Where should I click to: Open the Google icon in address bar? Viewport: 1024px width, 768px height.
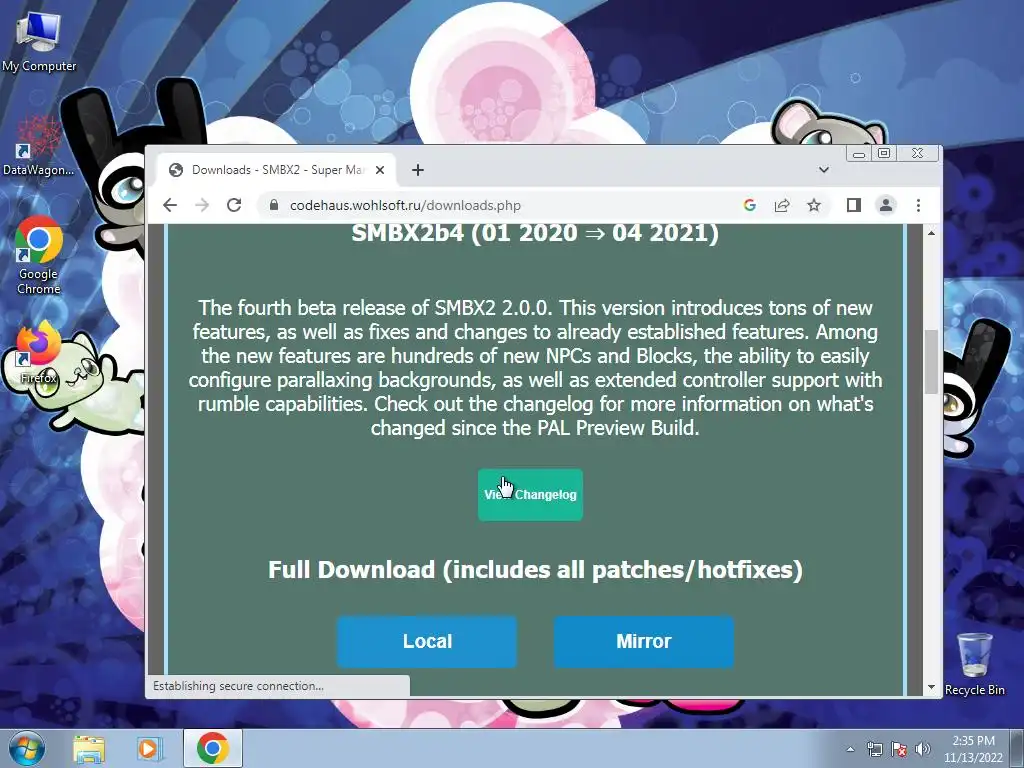(x=750, y=205)
